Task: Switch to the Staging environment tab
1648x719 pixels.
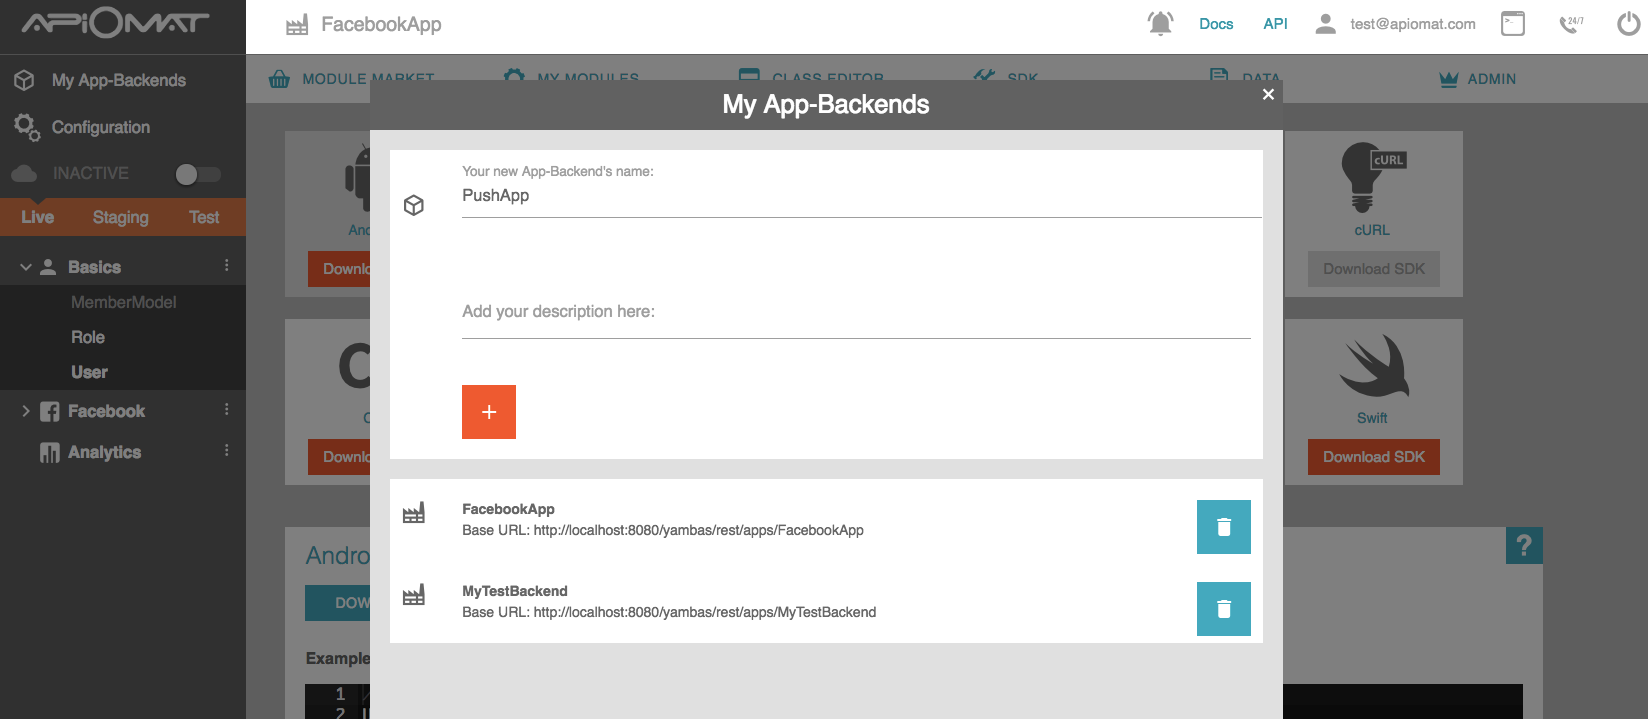Action: [120, 217]
